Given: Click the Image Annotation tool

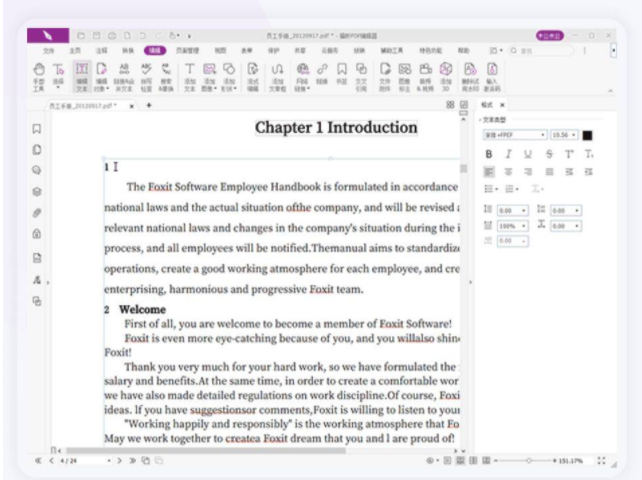Looking at the screenshot, I should tap(405, 77).
